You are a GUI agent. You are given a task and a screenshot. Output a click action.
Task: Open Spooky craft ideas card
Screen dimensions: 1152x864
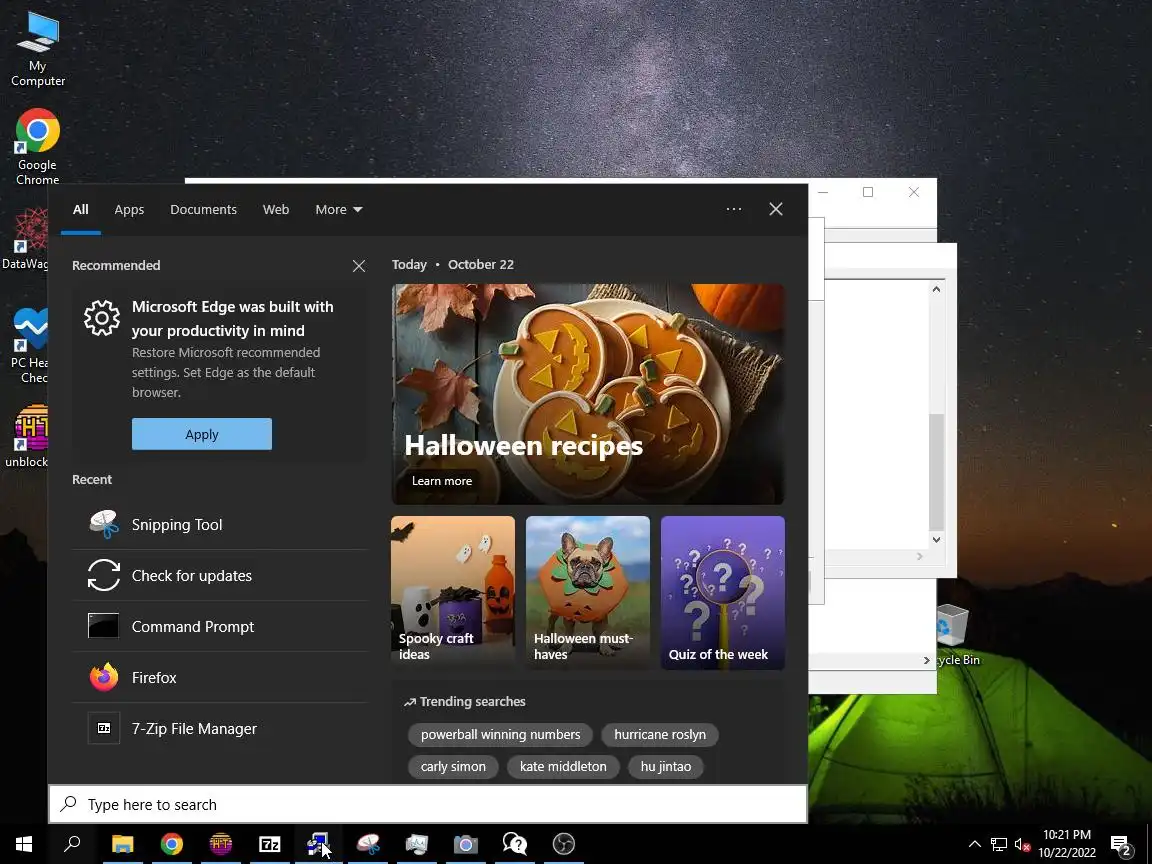tap(453, 592)
